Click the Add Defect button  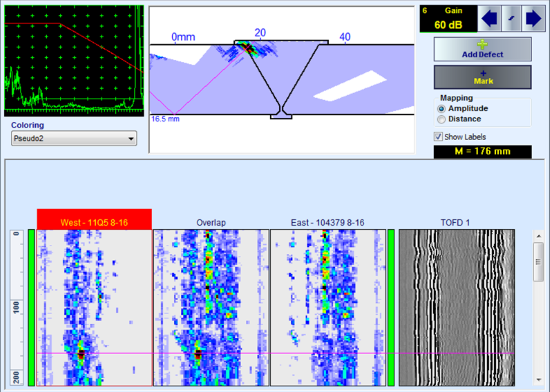(483, 49)
